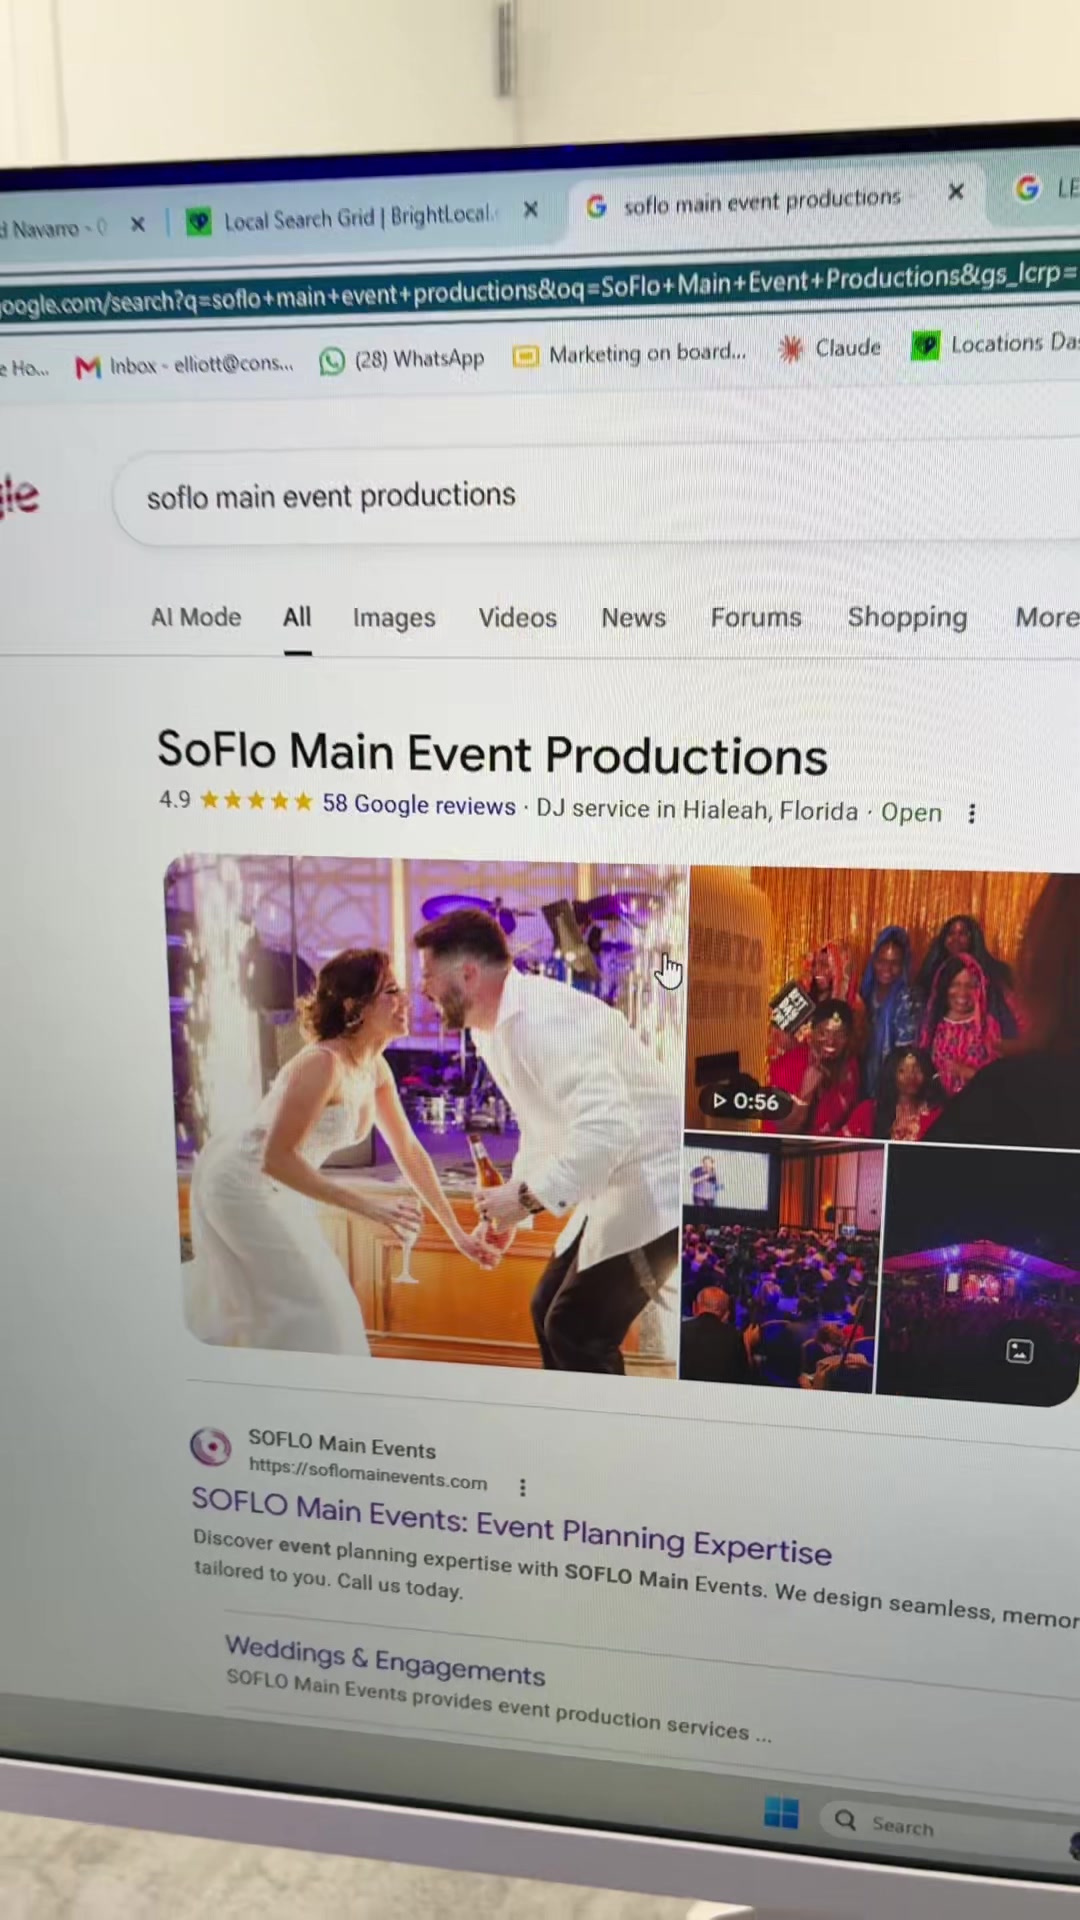Click the Windows Start icon

(781, 1812)
